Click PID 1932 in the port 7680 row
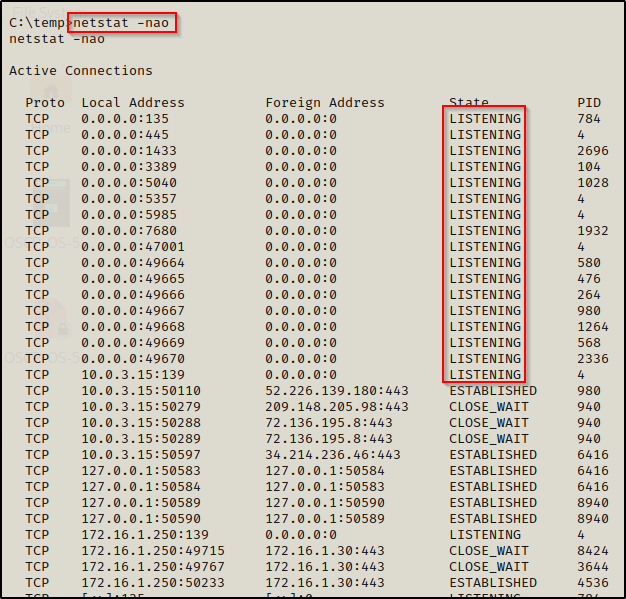The width and height of the screenshot is (626, 599). tap(593, 230)
